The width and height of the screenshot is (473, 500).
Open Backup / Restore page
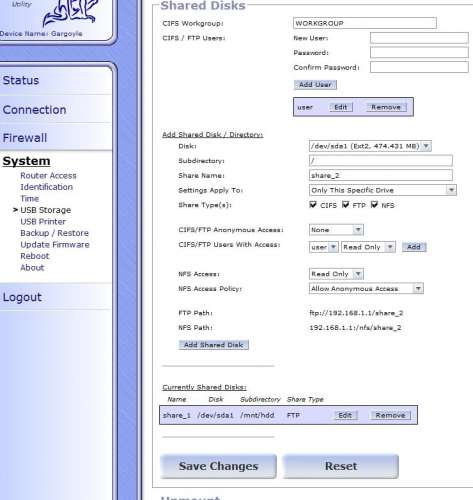pyautogui.click(x=54, y=233)
